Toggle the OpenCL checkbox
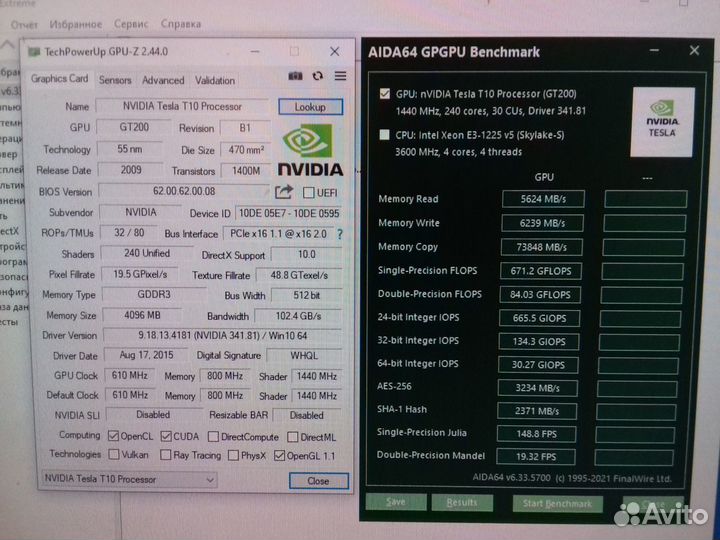This screenshot has width=720, height=540. (113, 436)
